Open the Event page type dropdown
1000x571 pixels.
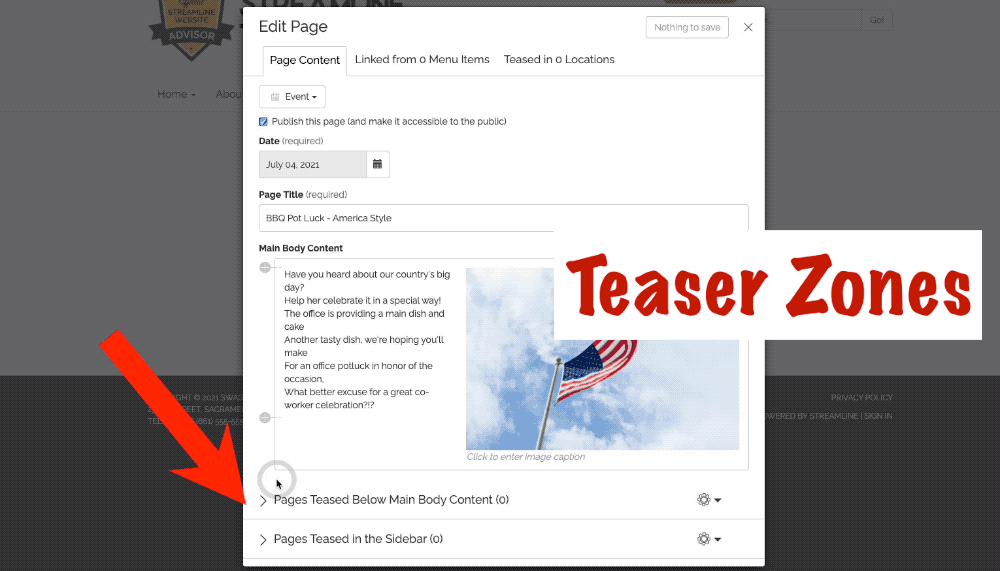(292, 97)
